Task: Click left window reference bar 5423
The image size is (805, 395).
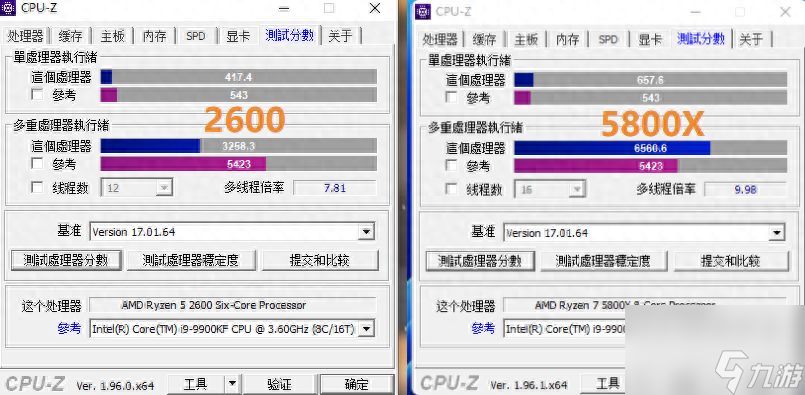Action: (239, 164)
